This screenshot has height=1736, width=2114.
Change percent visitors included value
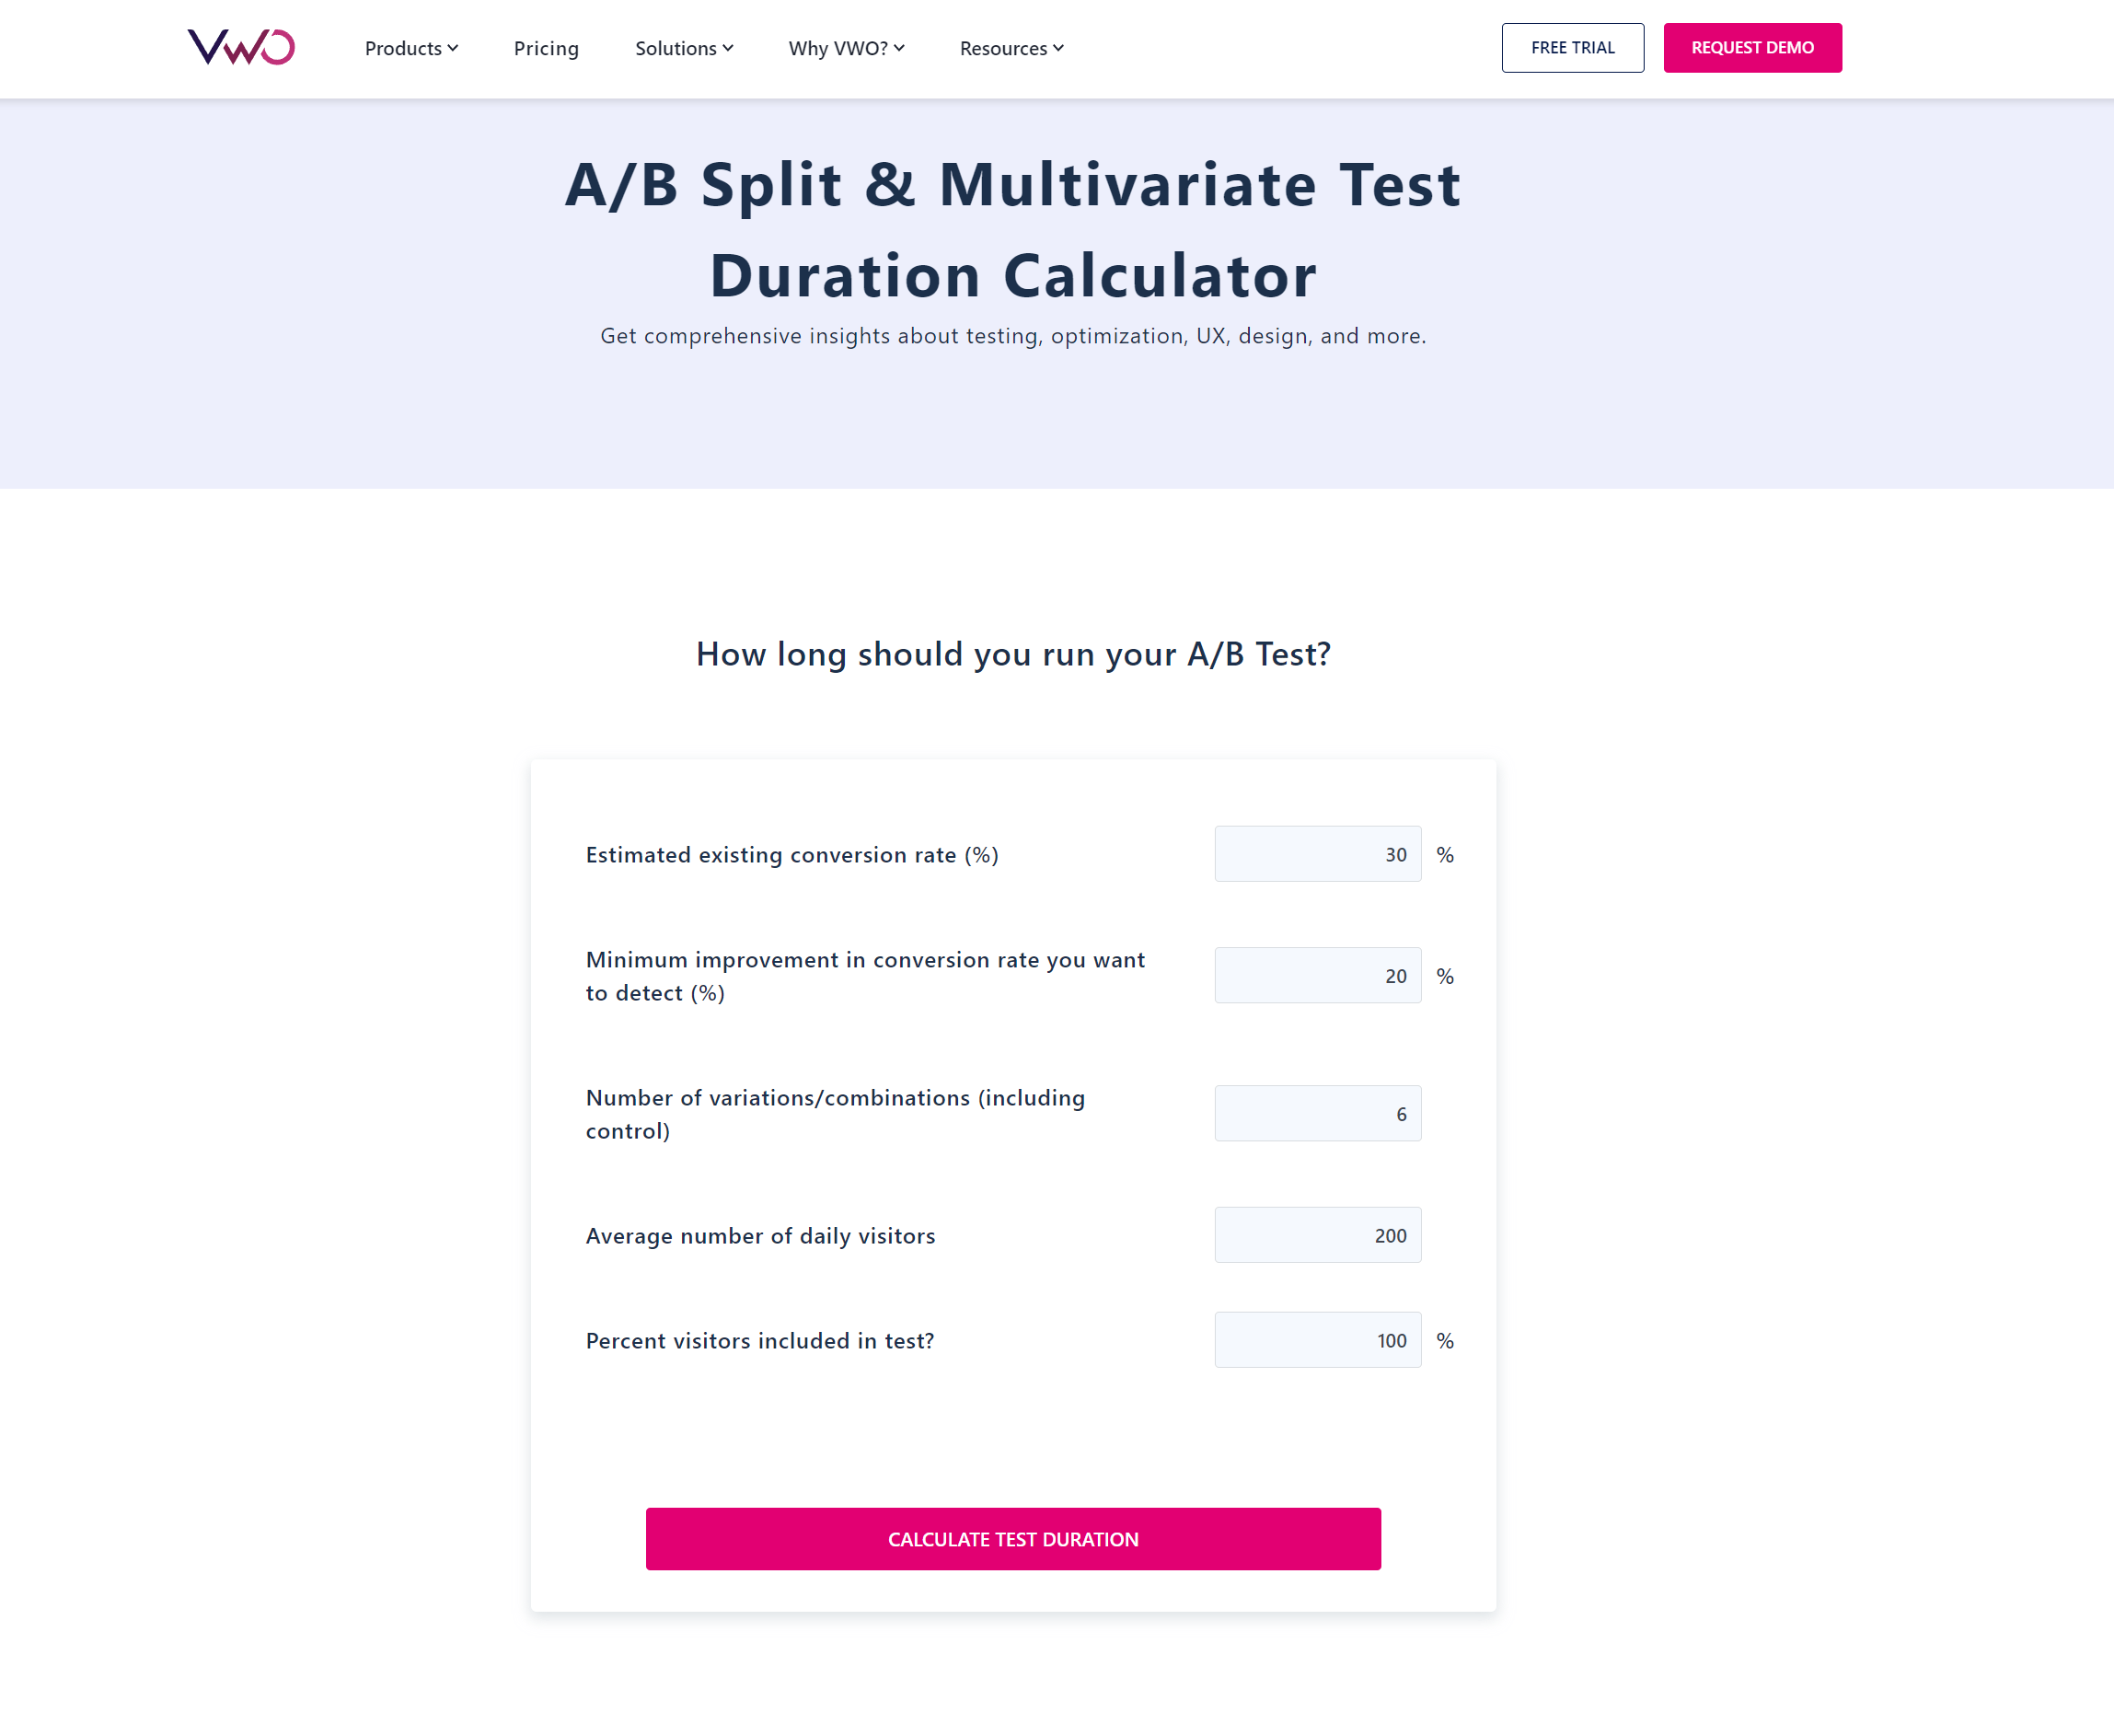[1319, 1339]
